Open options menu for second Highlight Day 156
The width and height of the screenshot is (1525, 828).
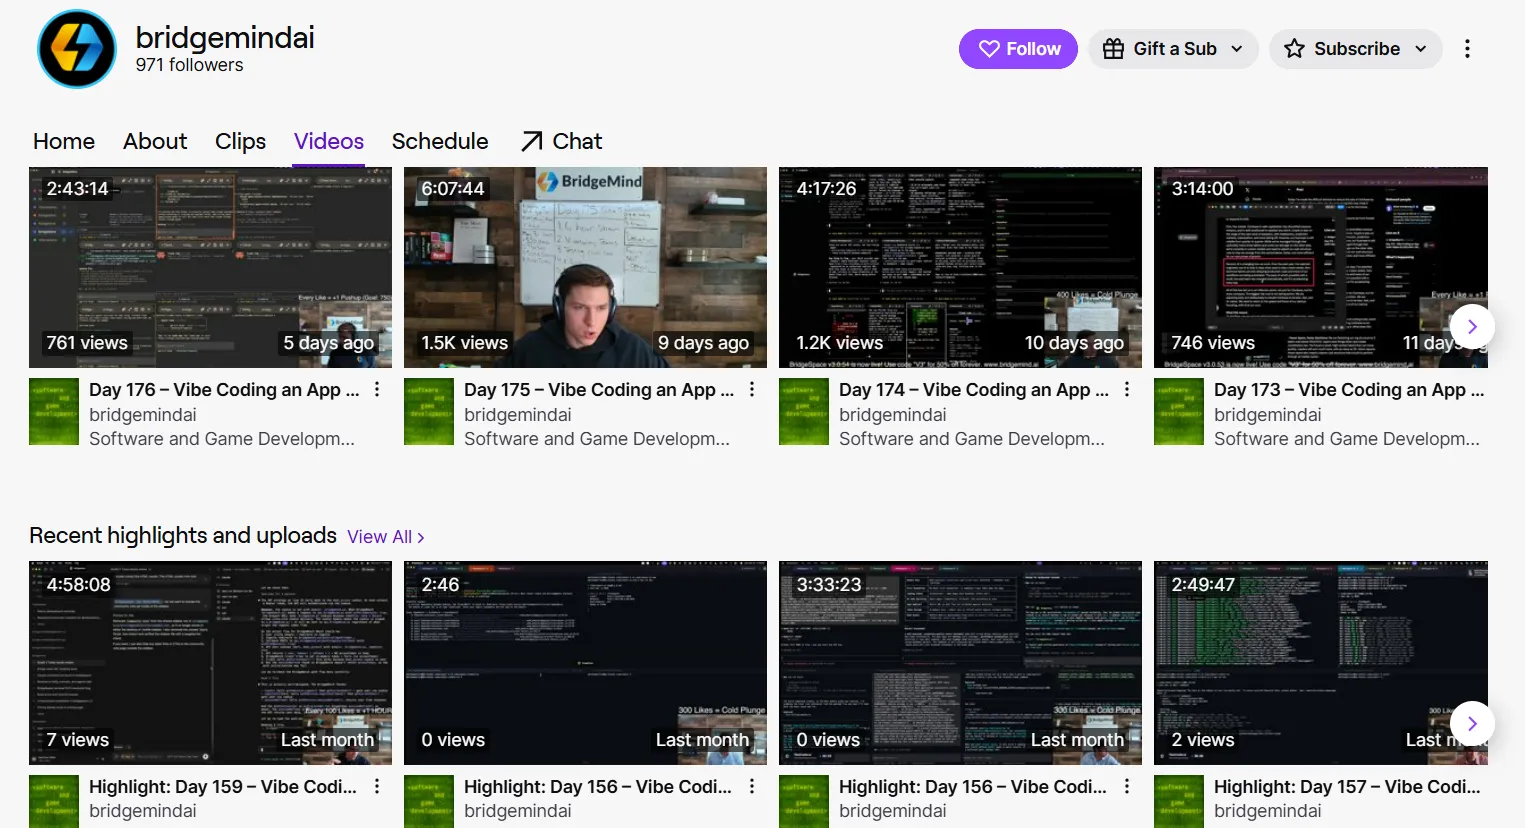pyautogui.click(x=1127, y=787)
